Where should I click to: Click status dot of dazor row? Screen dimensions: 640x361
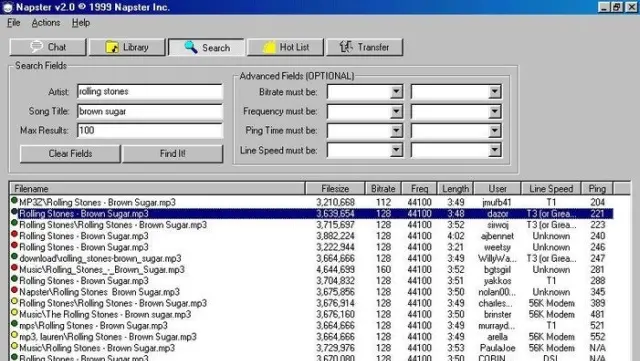coord(14,212)
